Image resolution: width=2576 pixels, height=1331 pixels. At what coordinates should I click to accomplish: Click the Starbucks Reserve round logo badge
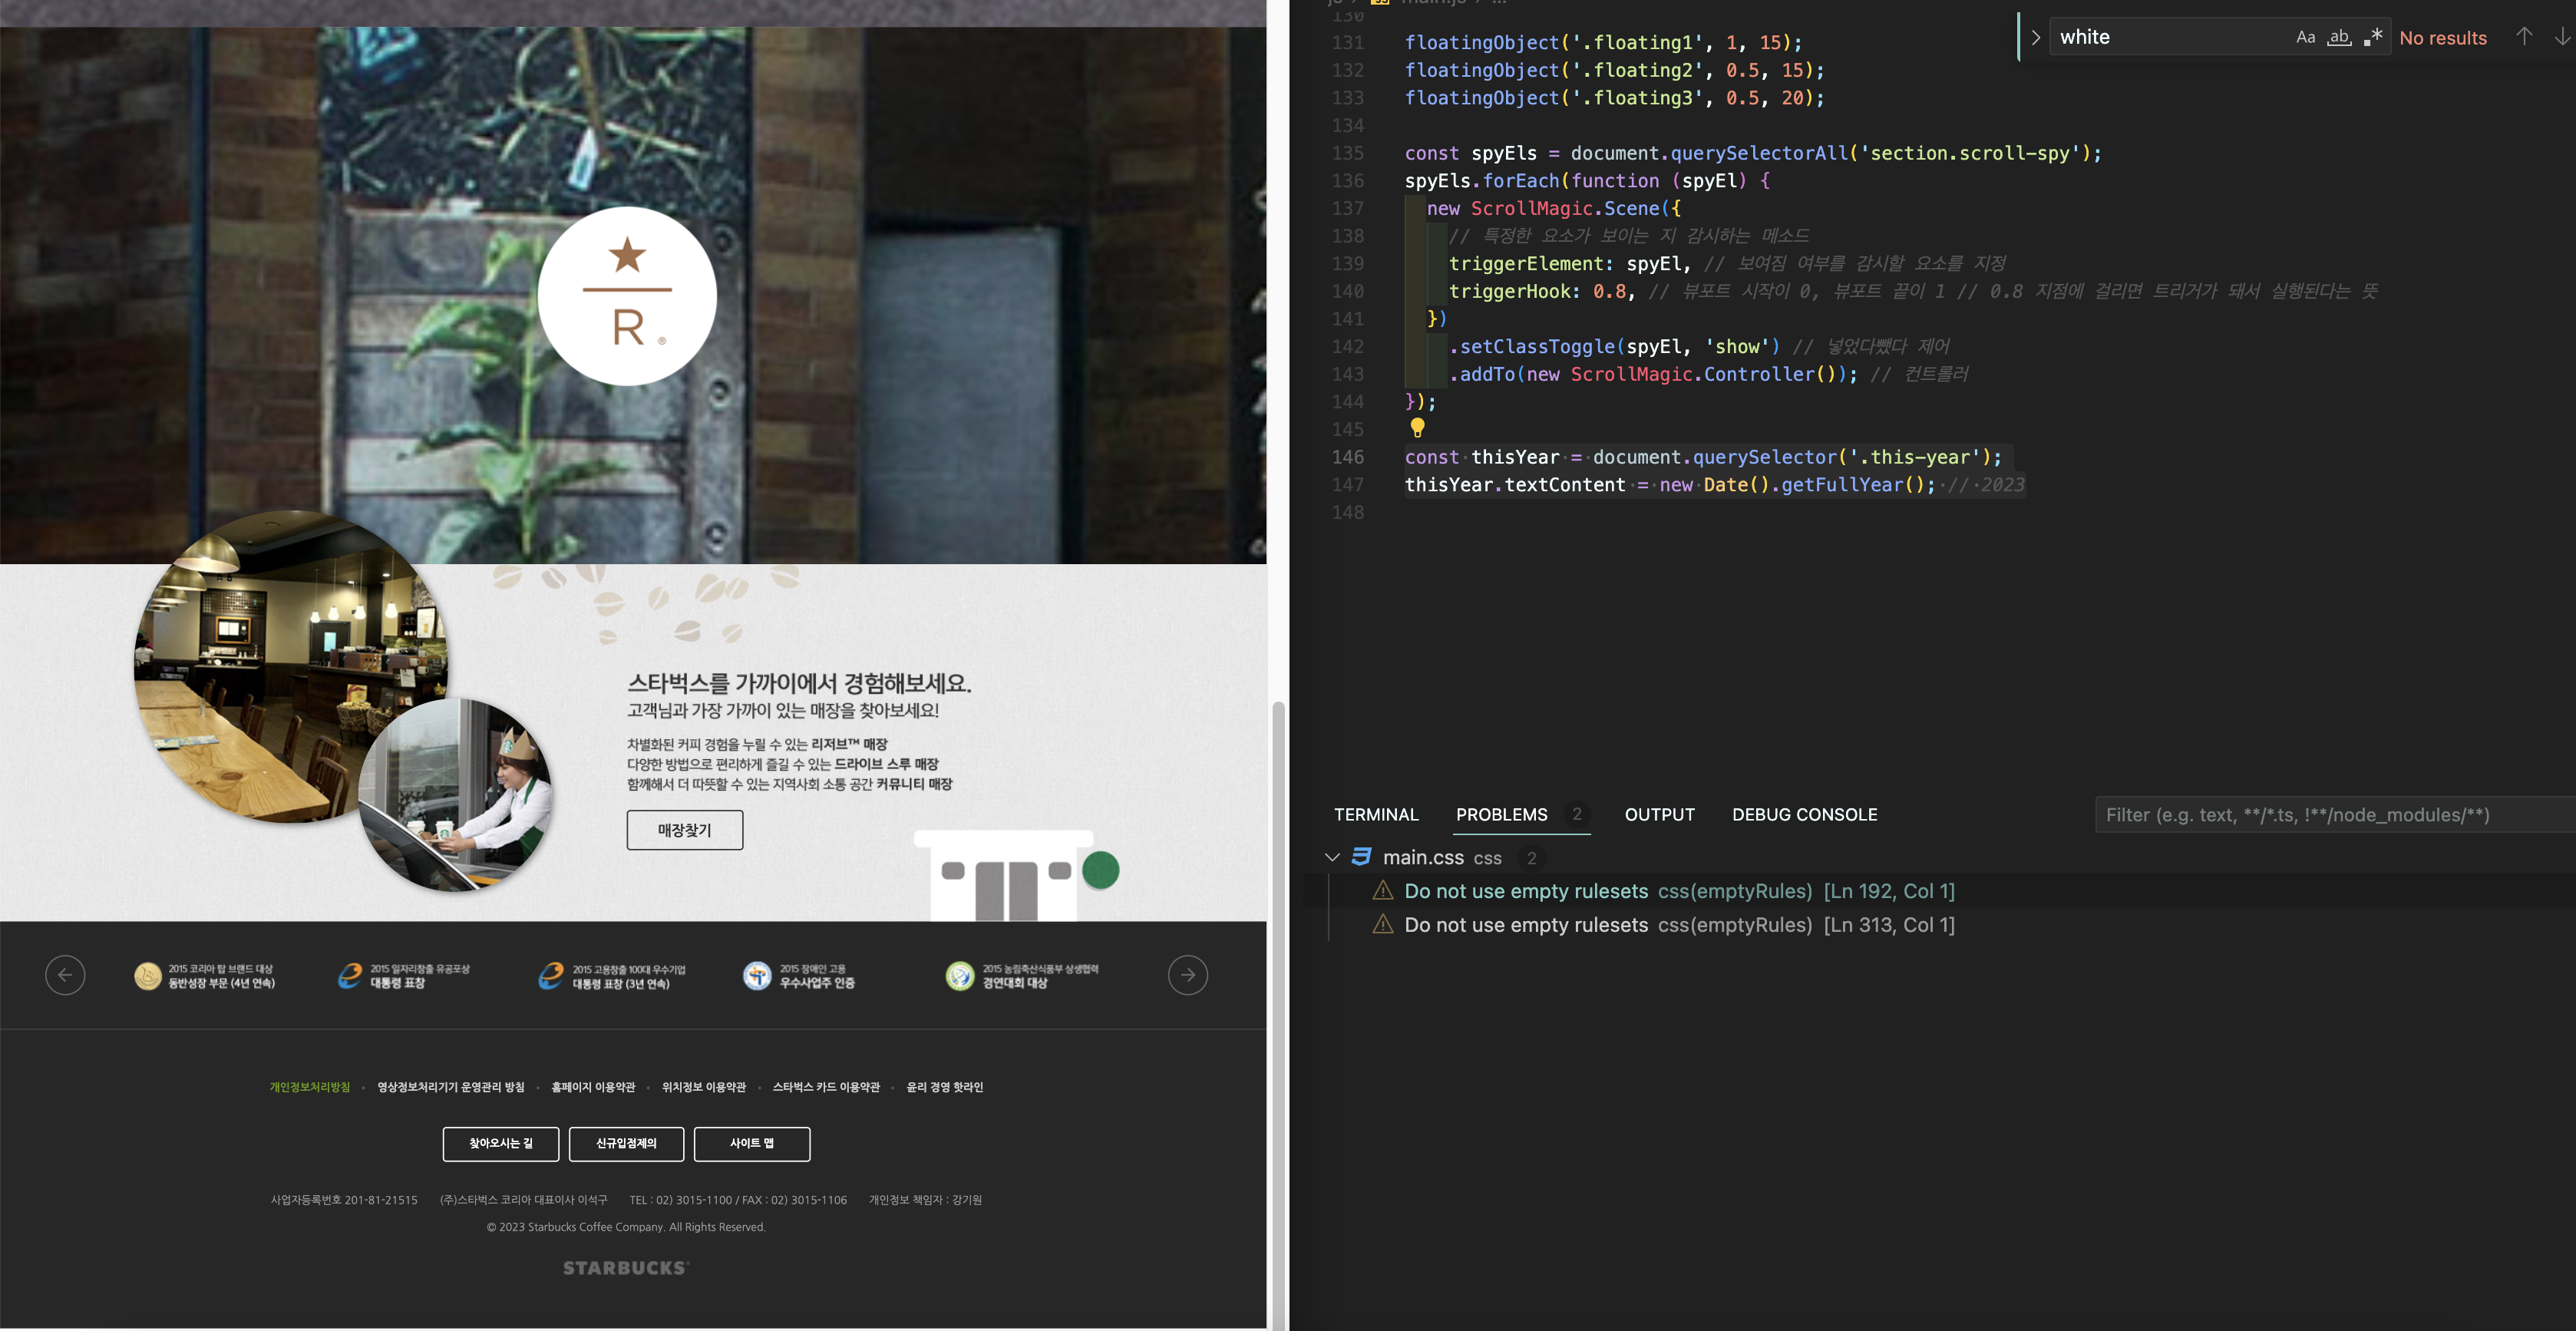point(627,296)
